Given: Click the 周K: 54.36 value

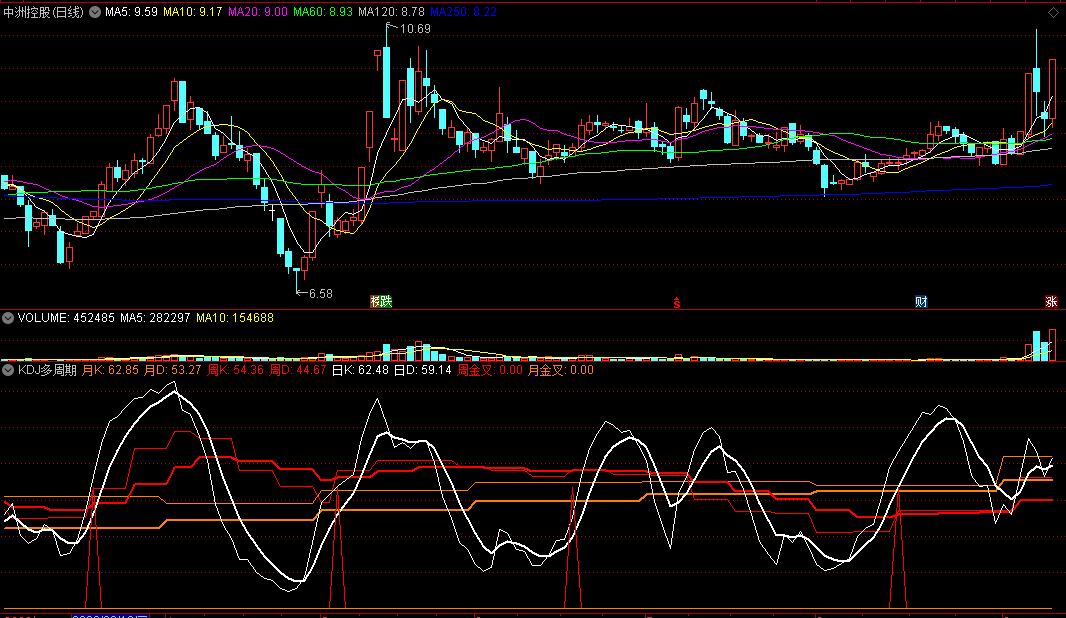Looking at the screenshot, I should coord(235,370).
